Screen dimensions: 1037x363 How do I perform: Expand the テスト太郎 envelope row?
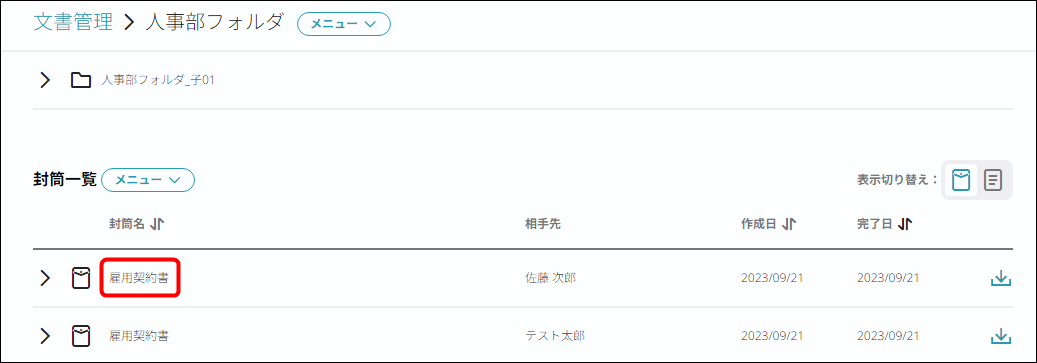coord(44,336)
